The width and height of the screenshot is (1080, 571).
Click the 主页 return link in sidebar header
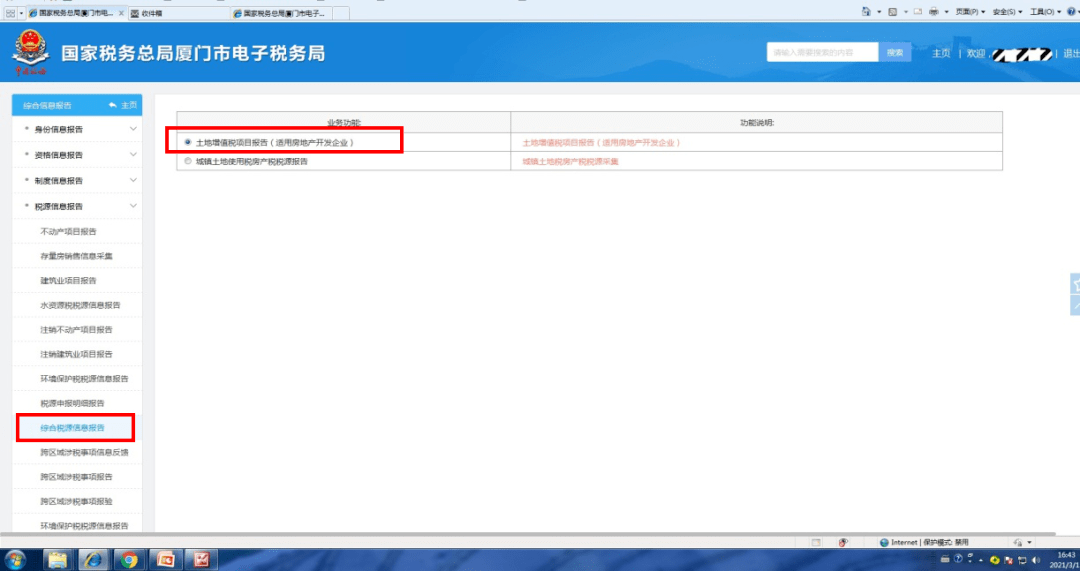pyautogui.click(x=123, y=105)
